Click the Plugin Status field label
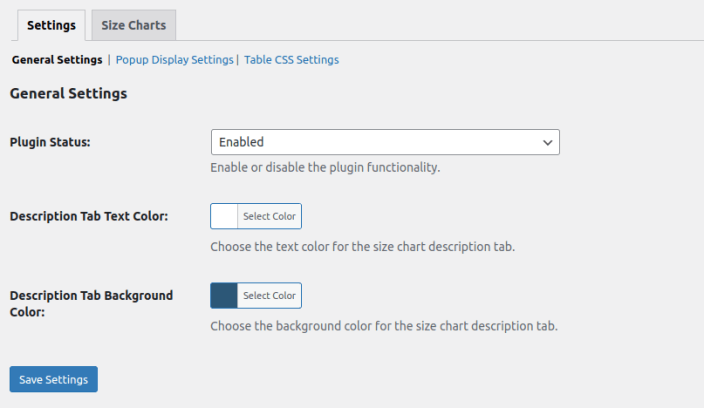Image resolution: width=704 pixels, height=408 pixels. click(50, 142)
